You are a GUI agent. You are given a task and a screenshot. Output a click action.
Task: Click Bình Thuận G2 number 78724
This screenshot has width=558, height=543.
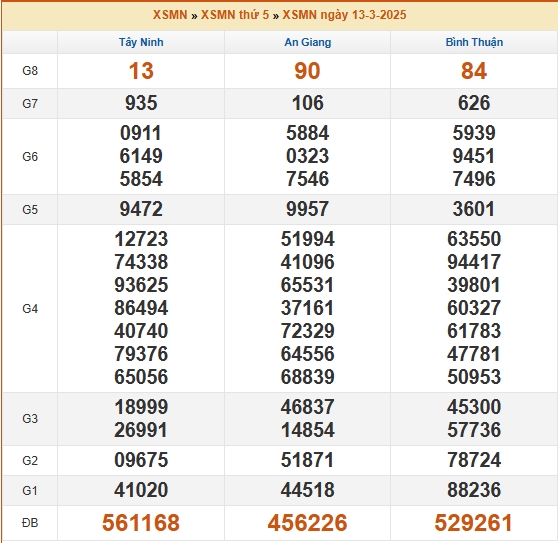coord(474,460)
